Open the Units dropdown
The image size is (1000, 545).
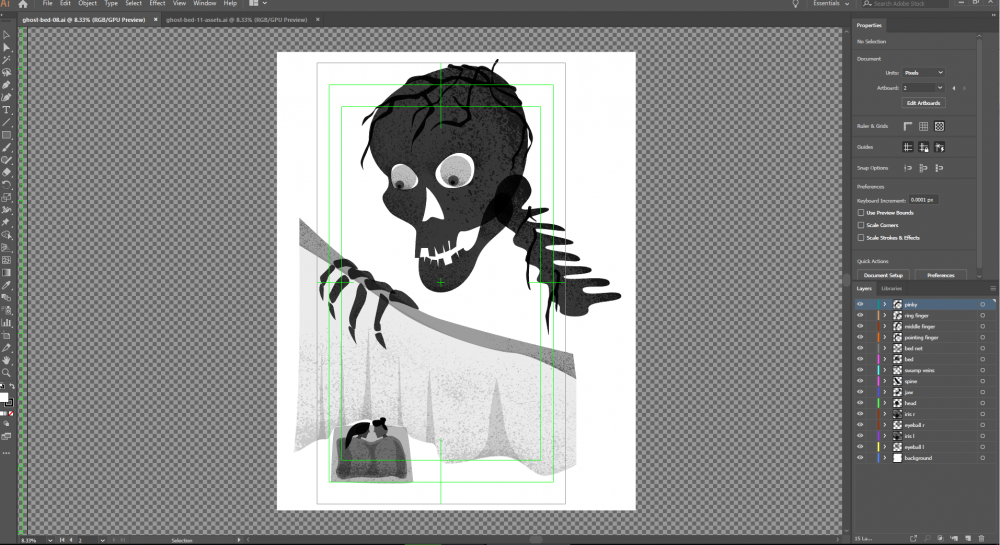(x=924, y=73)
